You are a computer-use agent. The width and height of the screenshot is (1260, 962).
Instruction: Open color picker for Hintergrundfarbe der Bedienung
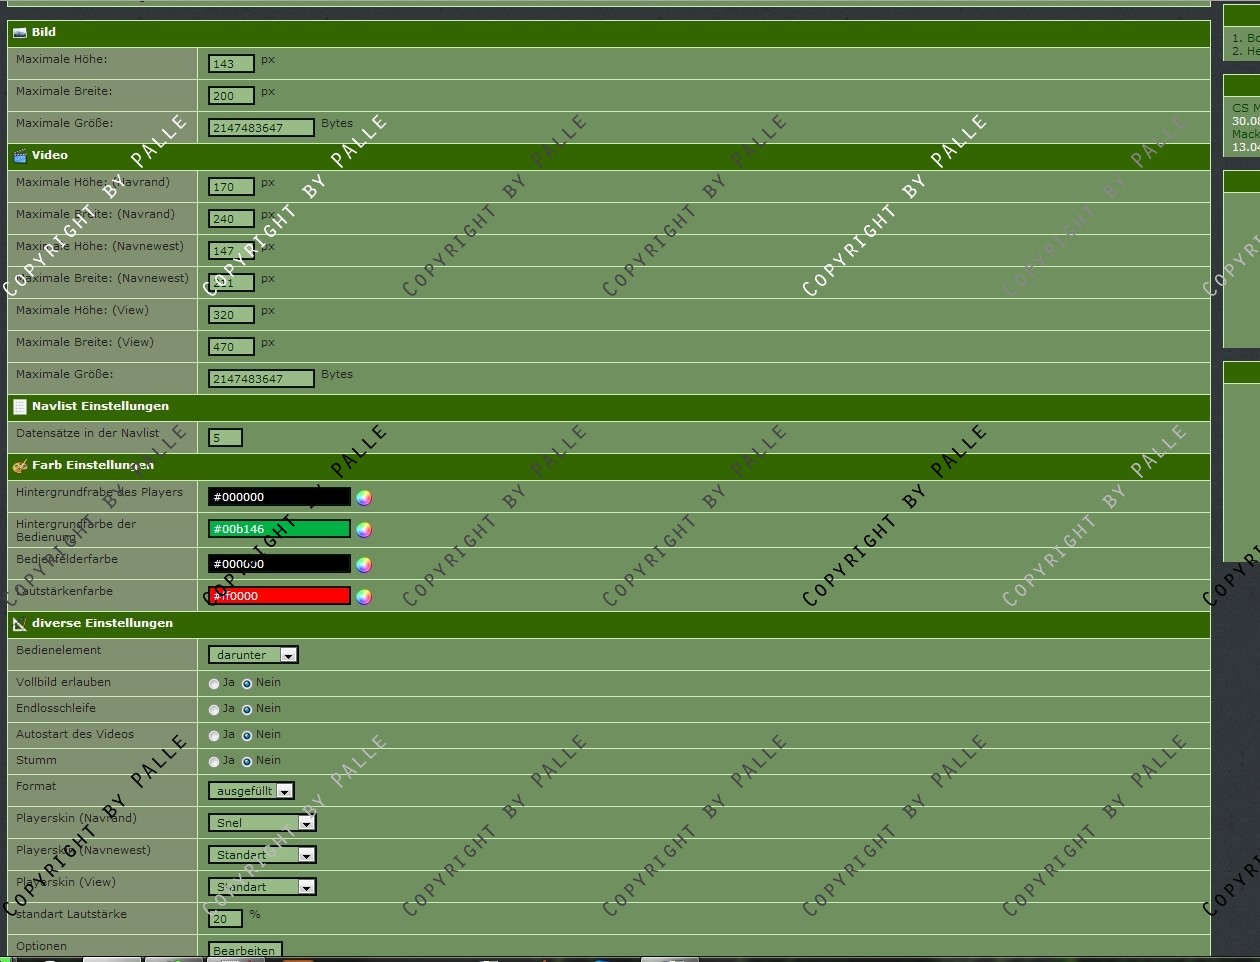click(364, 530)
